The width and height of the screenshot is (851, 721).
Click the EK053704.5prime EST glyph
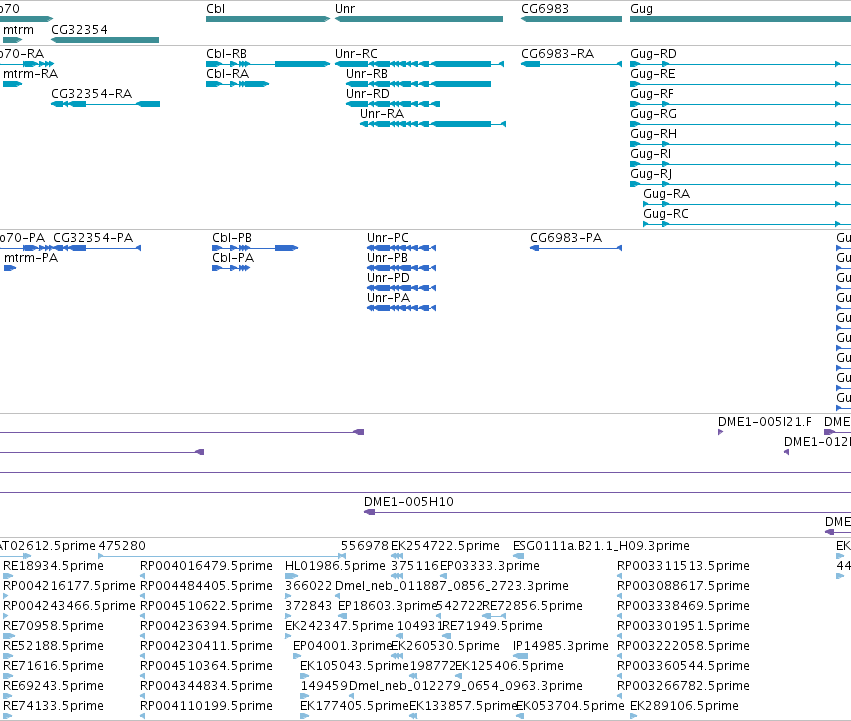tap(520, 716)
